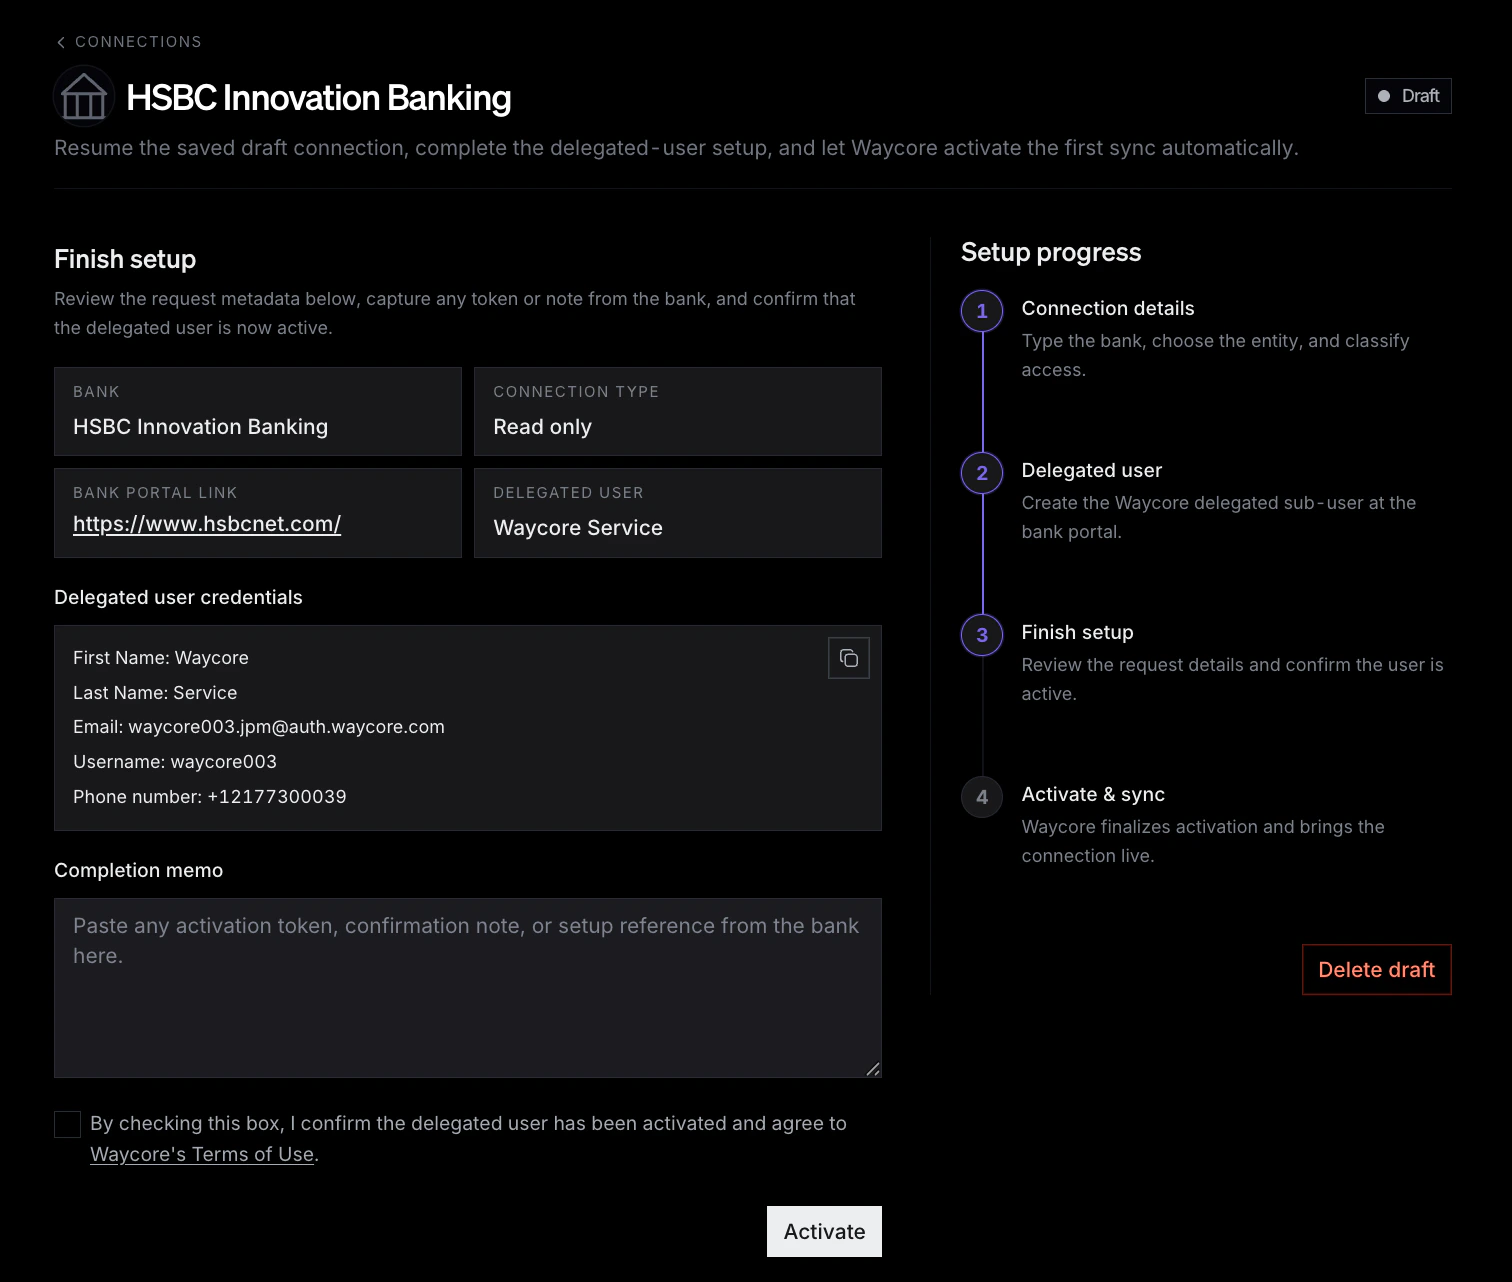The width and height of the screenshot is (1512, 1282).
Task: Select the Finish setup step title in progress
Action: coord(1077,632)
